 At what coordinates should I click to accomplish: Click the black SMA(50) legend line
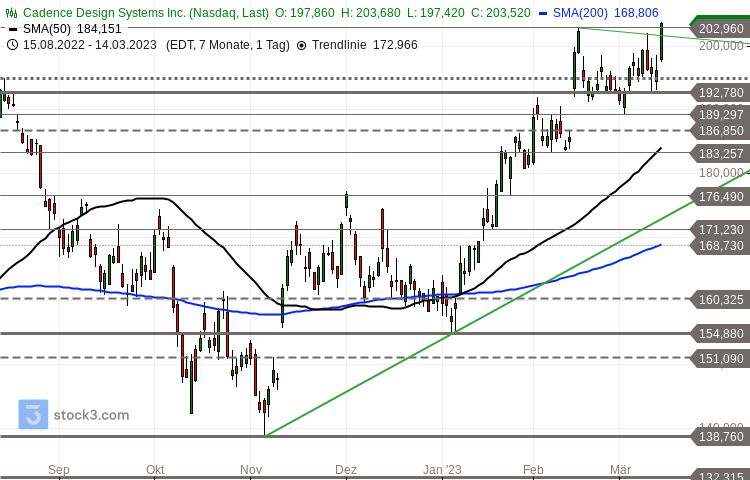[12, 29]
